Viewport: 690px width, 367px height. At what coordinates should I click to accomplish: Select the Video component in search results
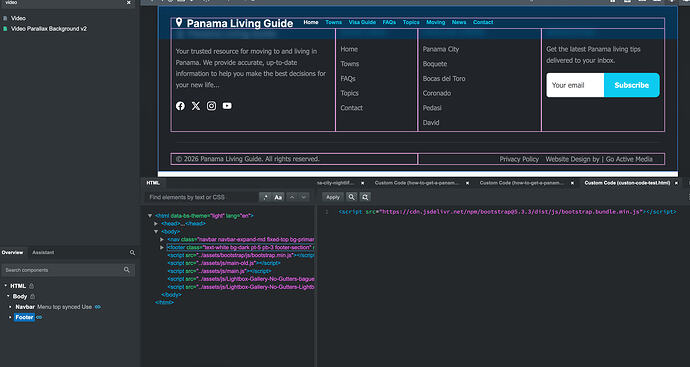[18, 18]
